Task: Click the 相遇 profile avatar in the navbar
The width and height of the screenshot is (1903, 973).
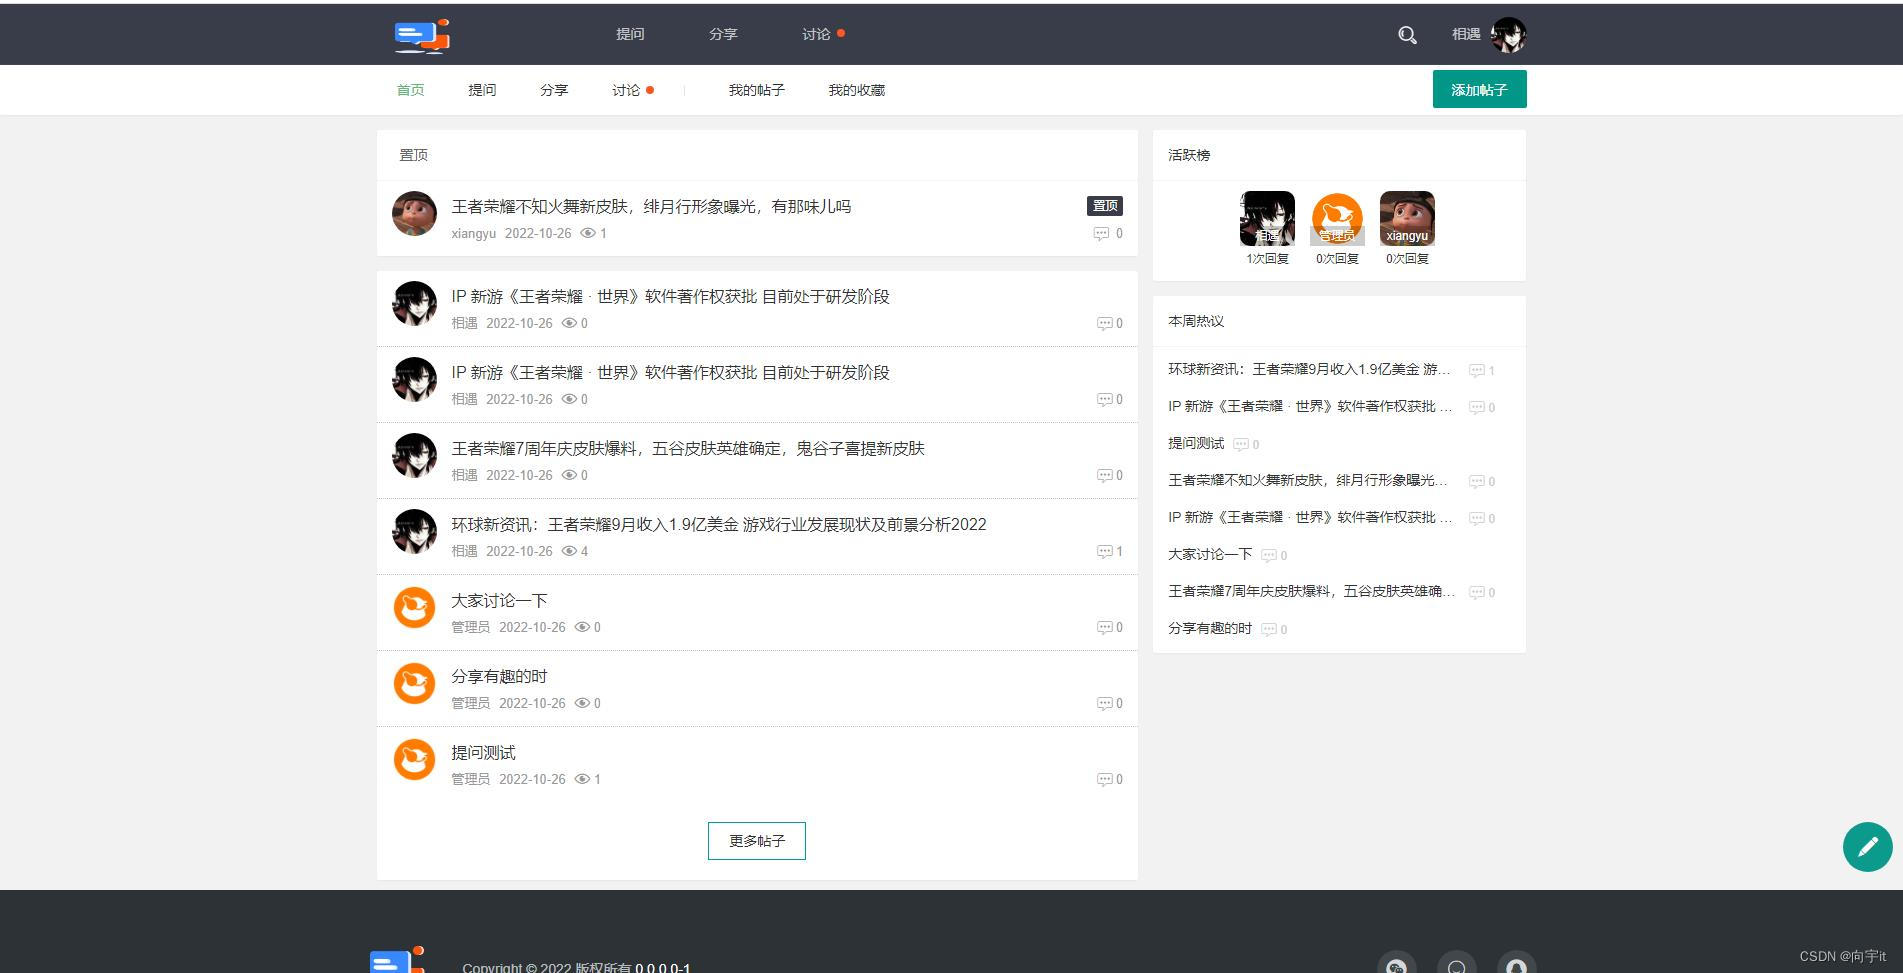Action: [x=1508, y=34]
